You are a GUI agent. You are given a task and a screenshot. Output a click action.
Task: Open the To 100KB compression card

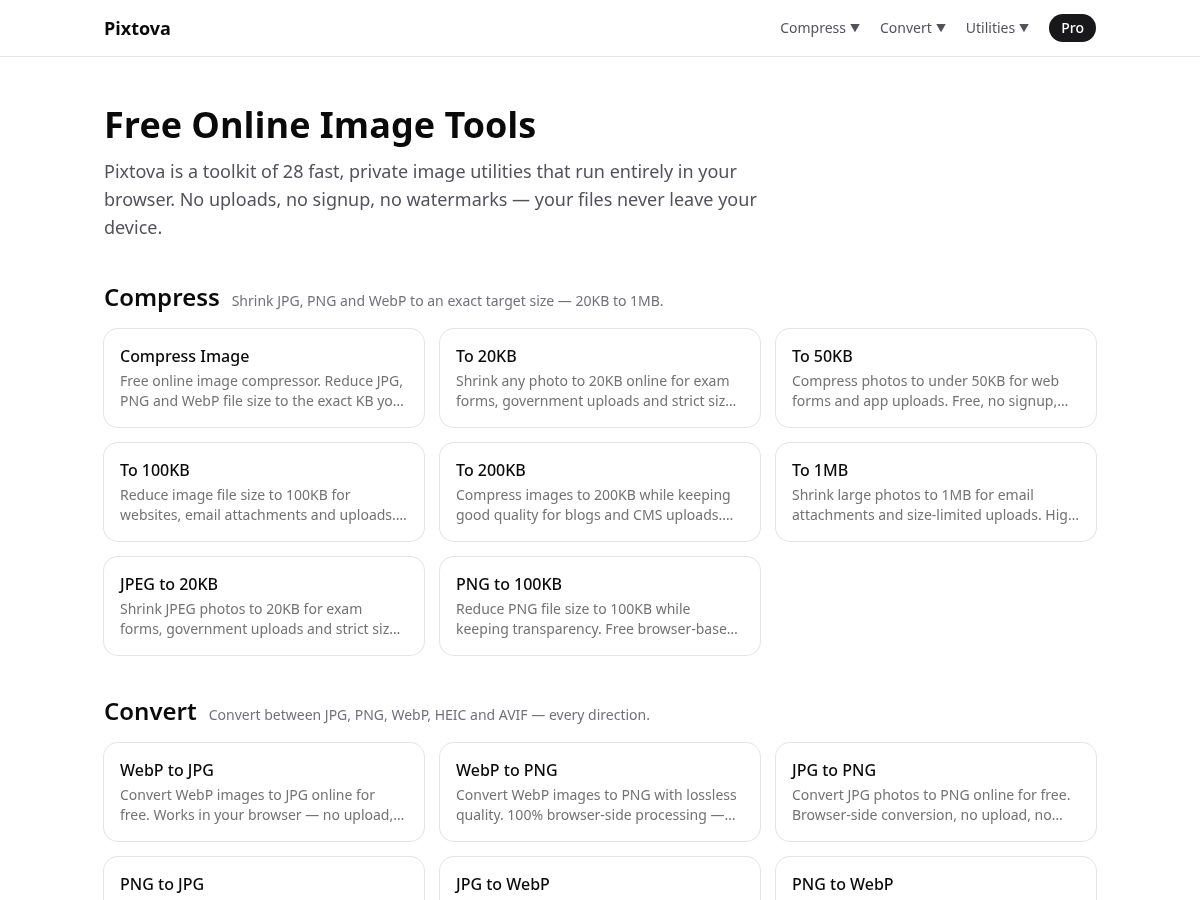point(264,492)
